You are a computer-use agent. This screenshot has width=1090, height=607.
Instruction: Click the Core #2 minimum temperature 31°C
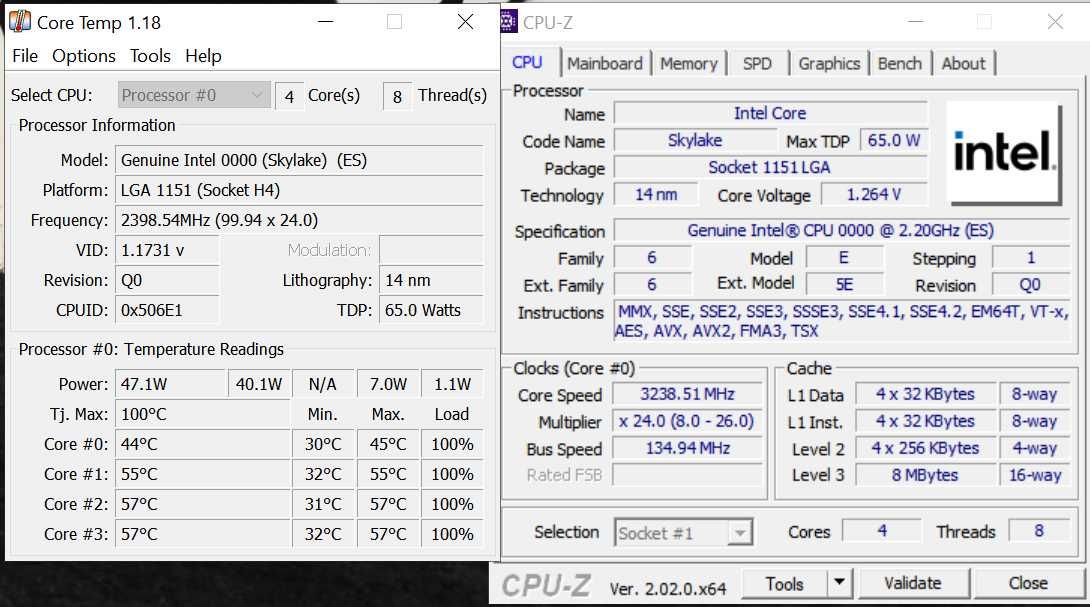323,504
